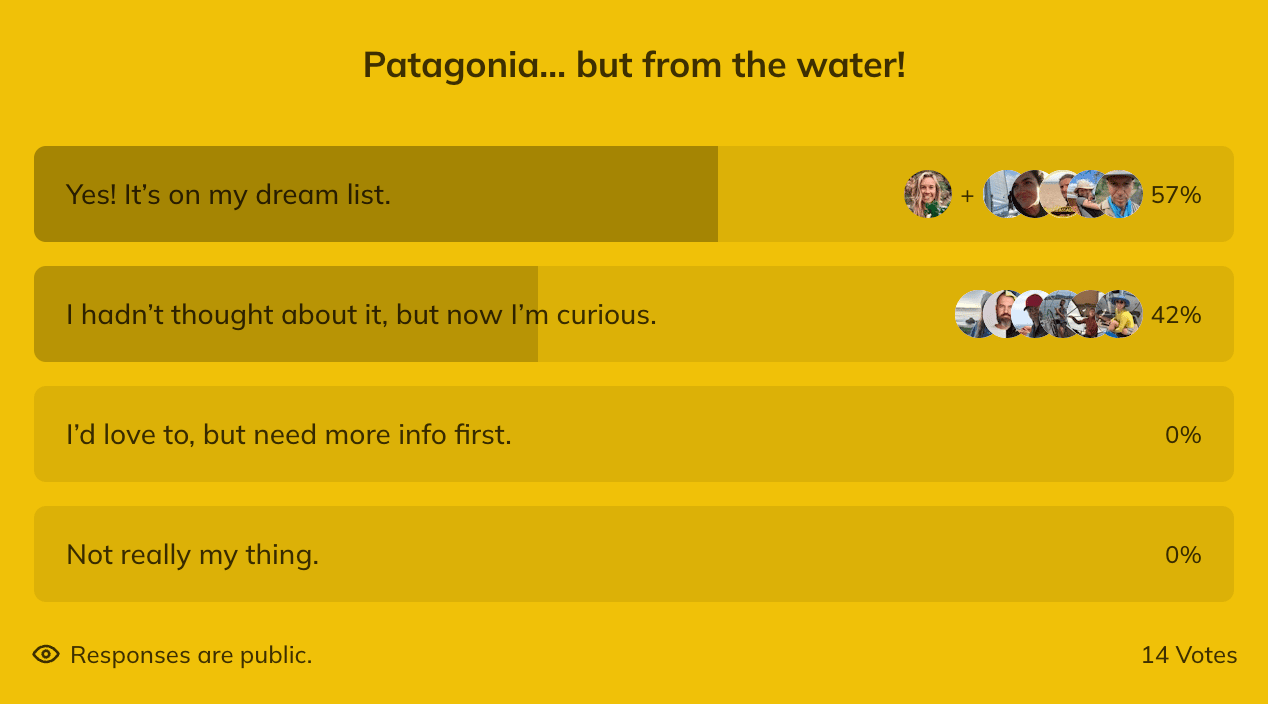The height and width of the screenshot is (704, 1268).
Task: Select "I hadn't thought about it, but now I'm curious."
Action: click(x=361, y=314)
